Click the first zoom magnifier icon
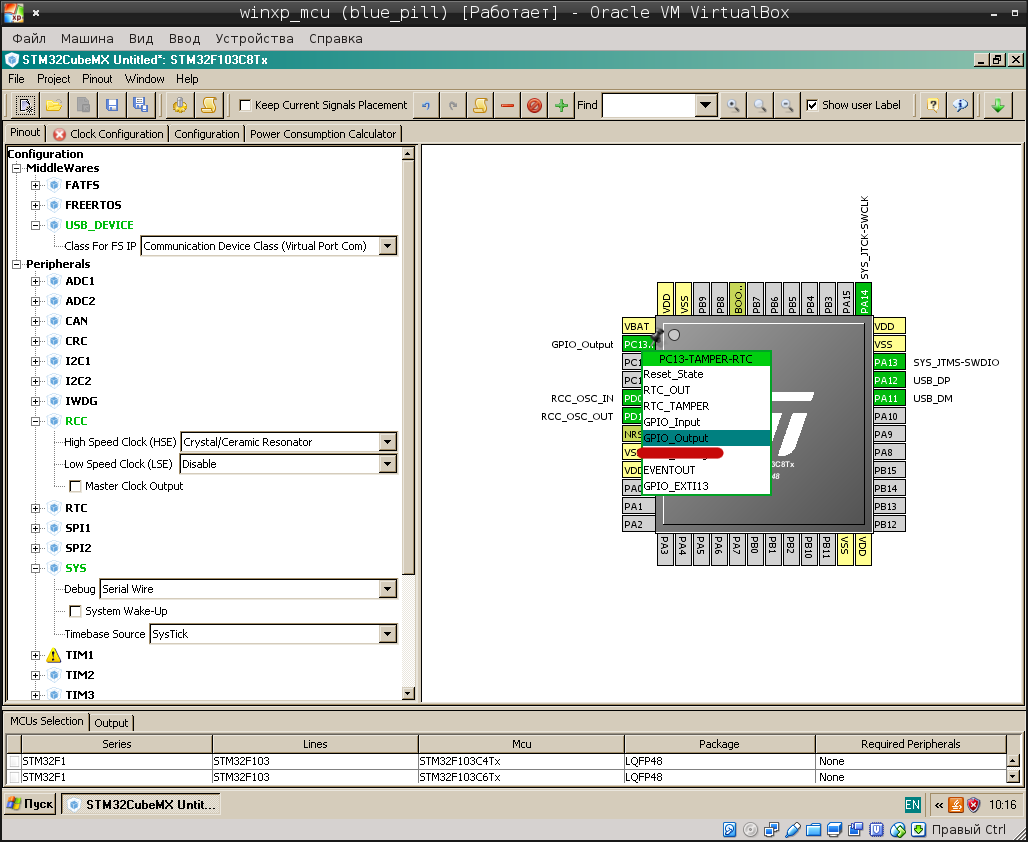The height and width of the screenshot is (842, 1028). point(733,105)
